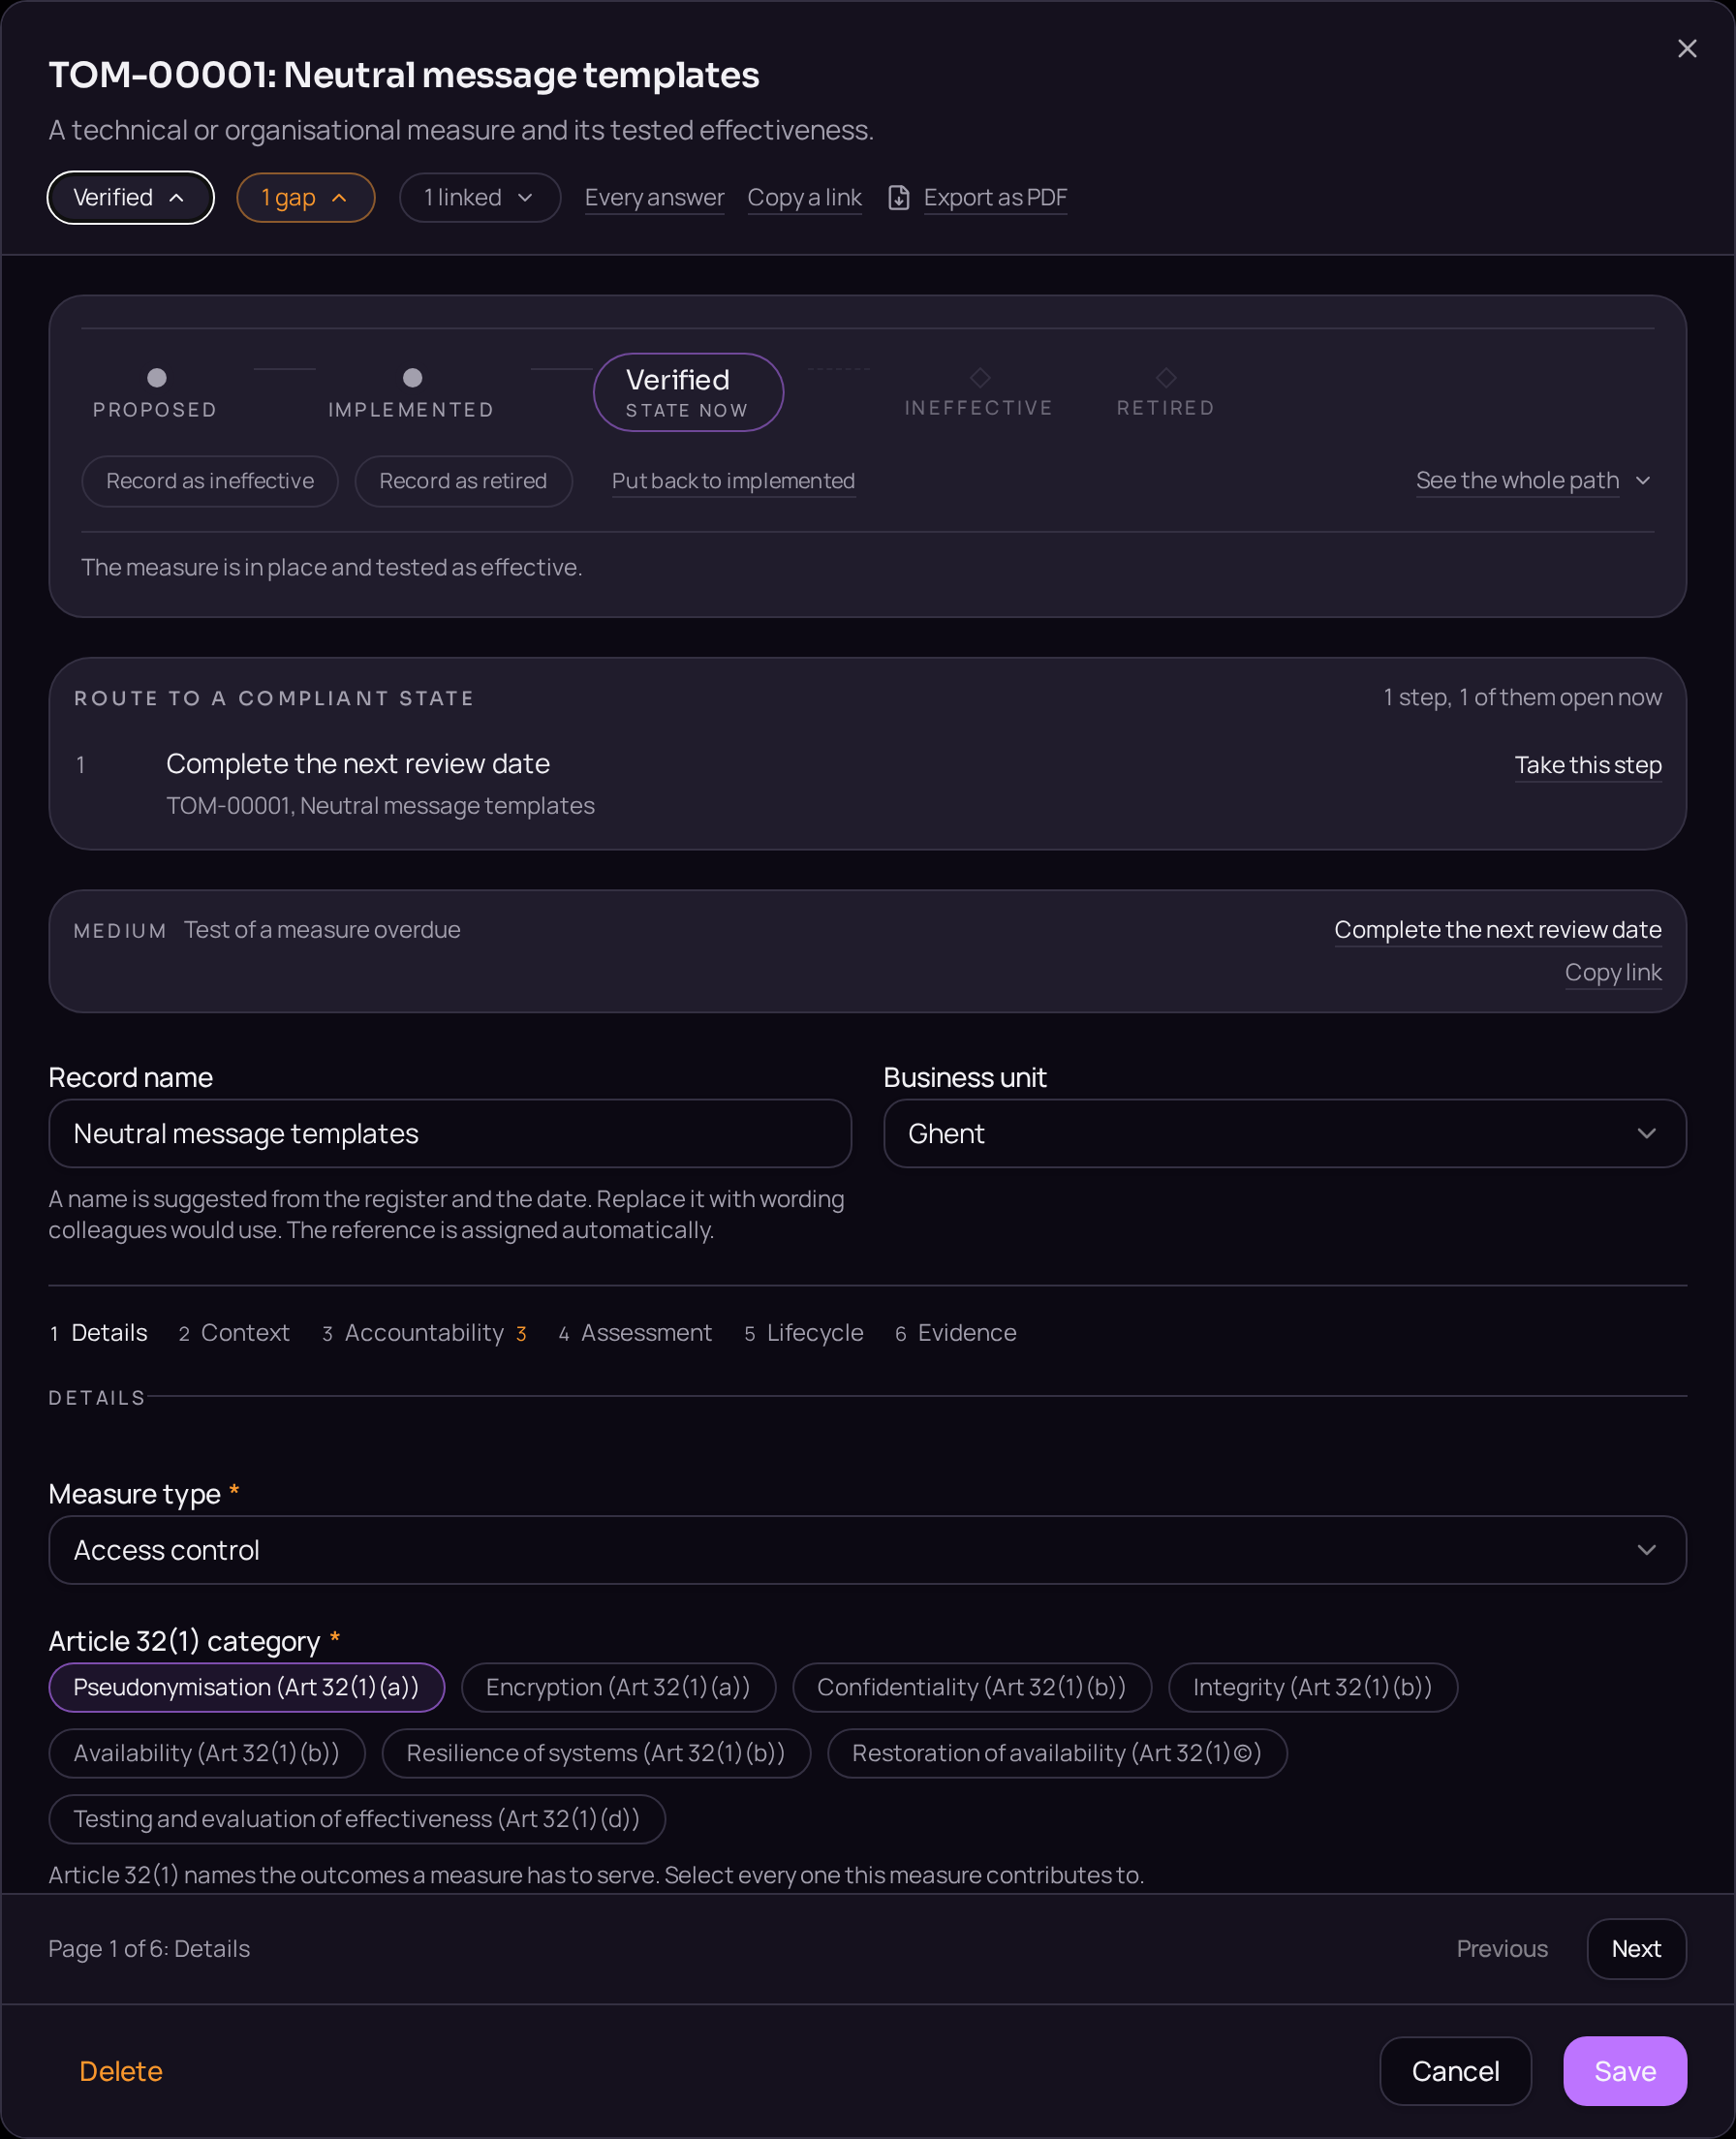Screen dimensions: 1736x2139
Task: Click the Ineffective diamond state marker
Action: pos(980,377)
